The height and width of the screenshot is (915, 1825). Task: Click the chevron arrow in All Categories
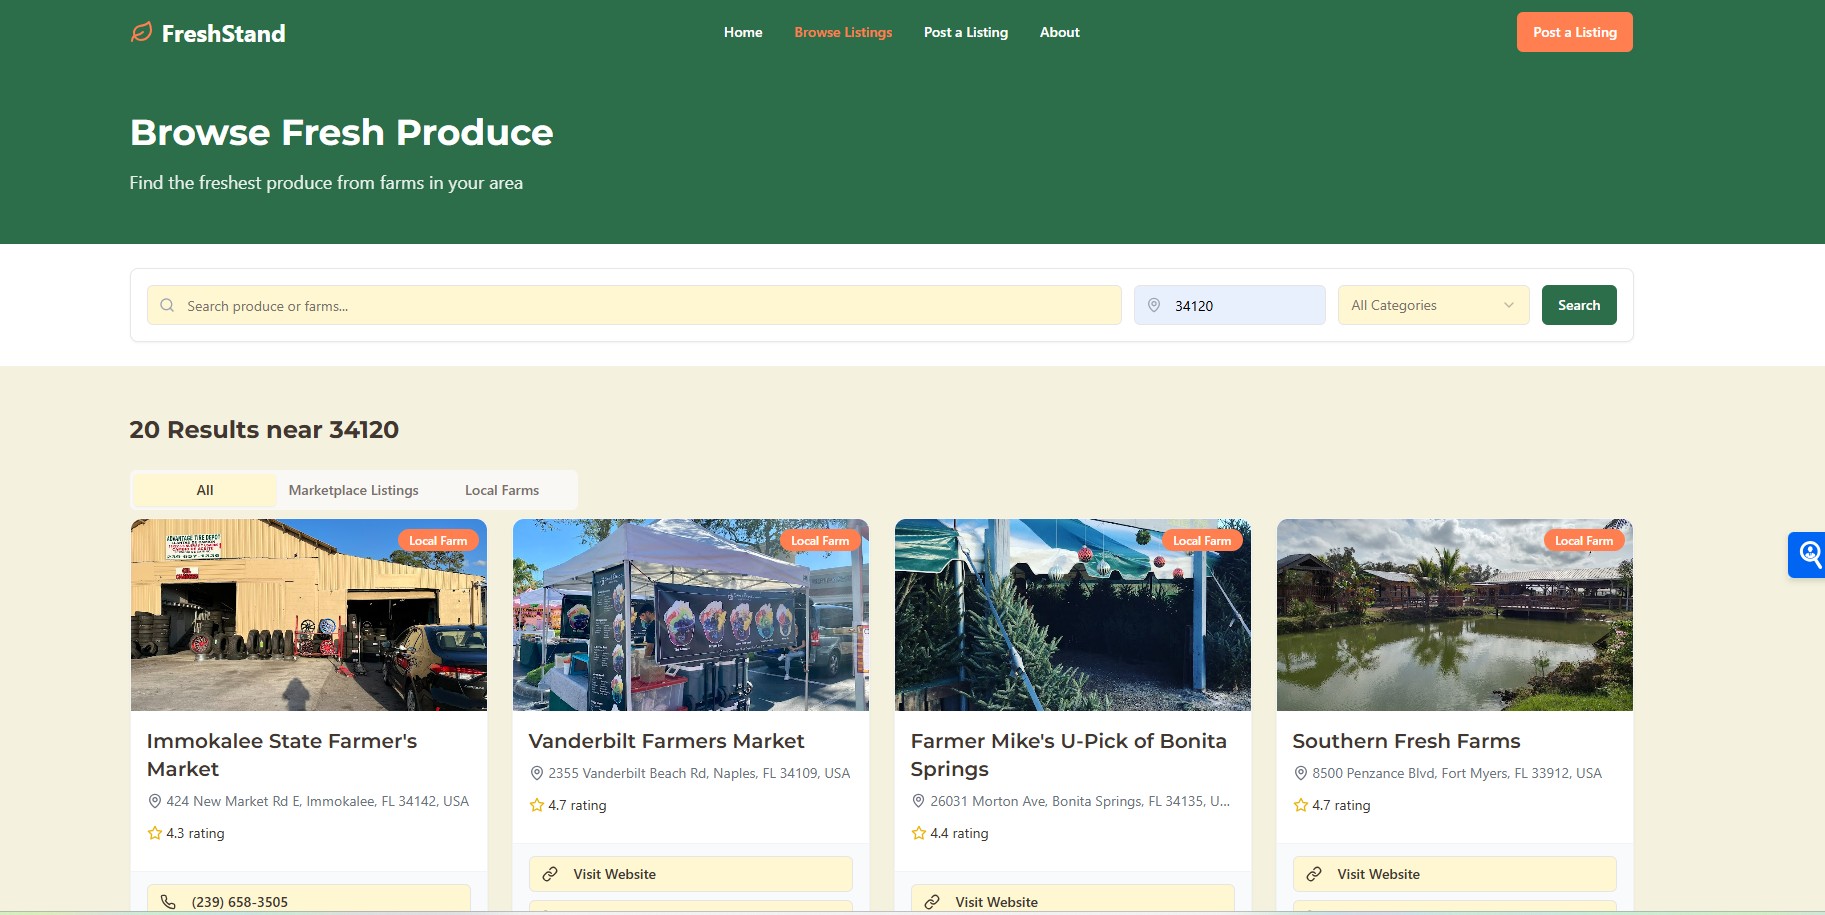(x=1509, y=305)
